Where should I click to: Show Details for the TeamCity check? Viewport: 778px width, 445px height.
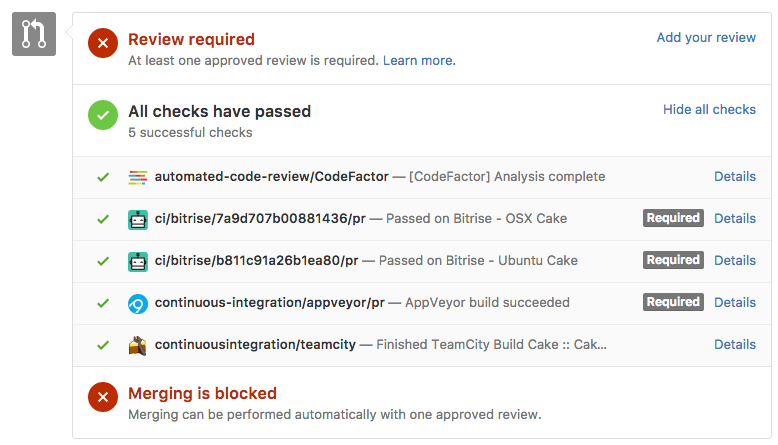[735, 344]
